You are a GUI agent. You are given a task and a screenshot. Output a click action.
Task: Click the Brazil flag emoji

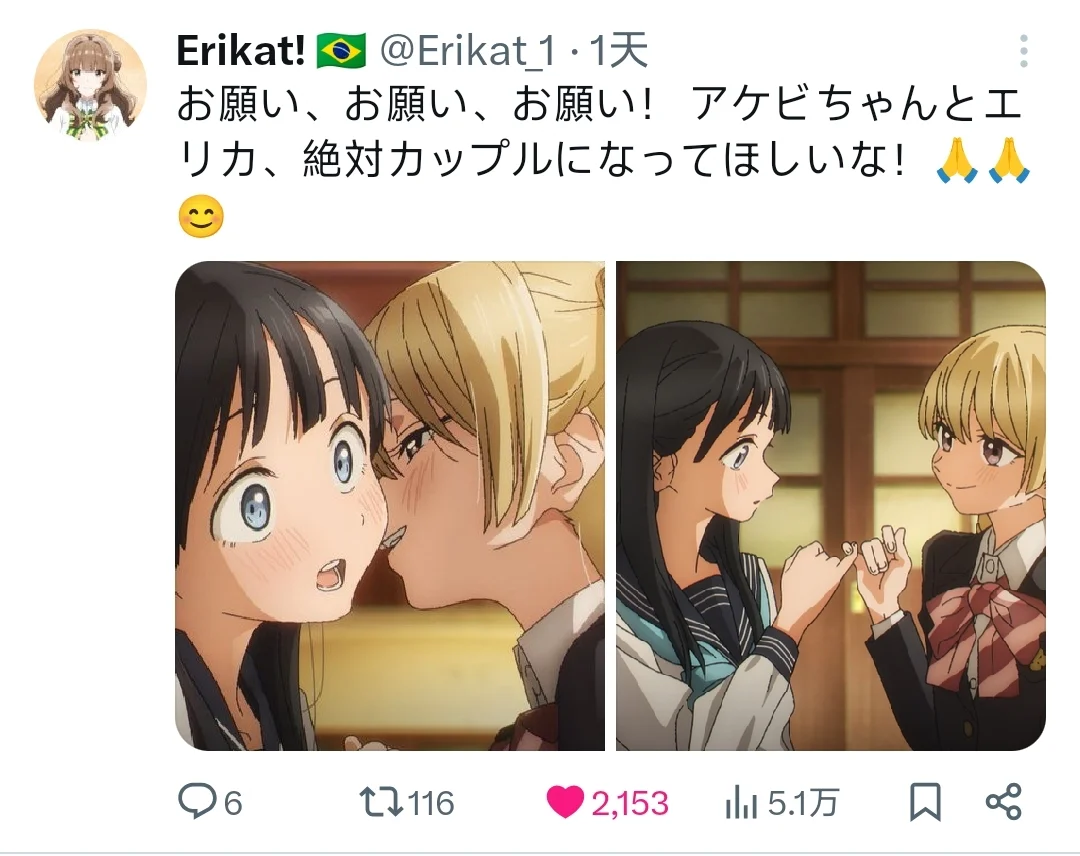[341, 52]
